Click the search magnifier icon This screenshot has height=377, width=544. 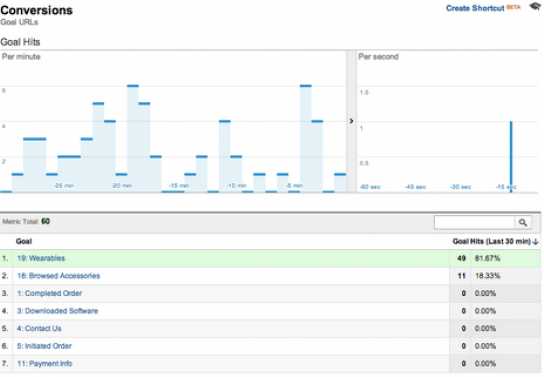tap(523, 222)
